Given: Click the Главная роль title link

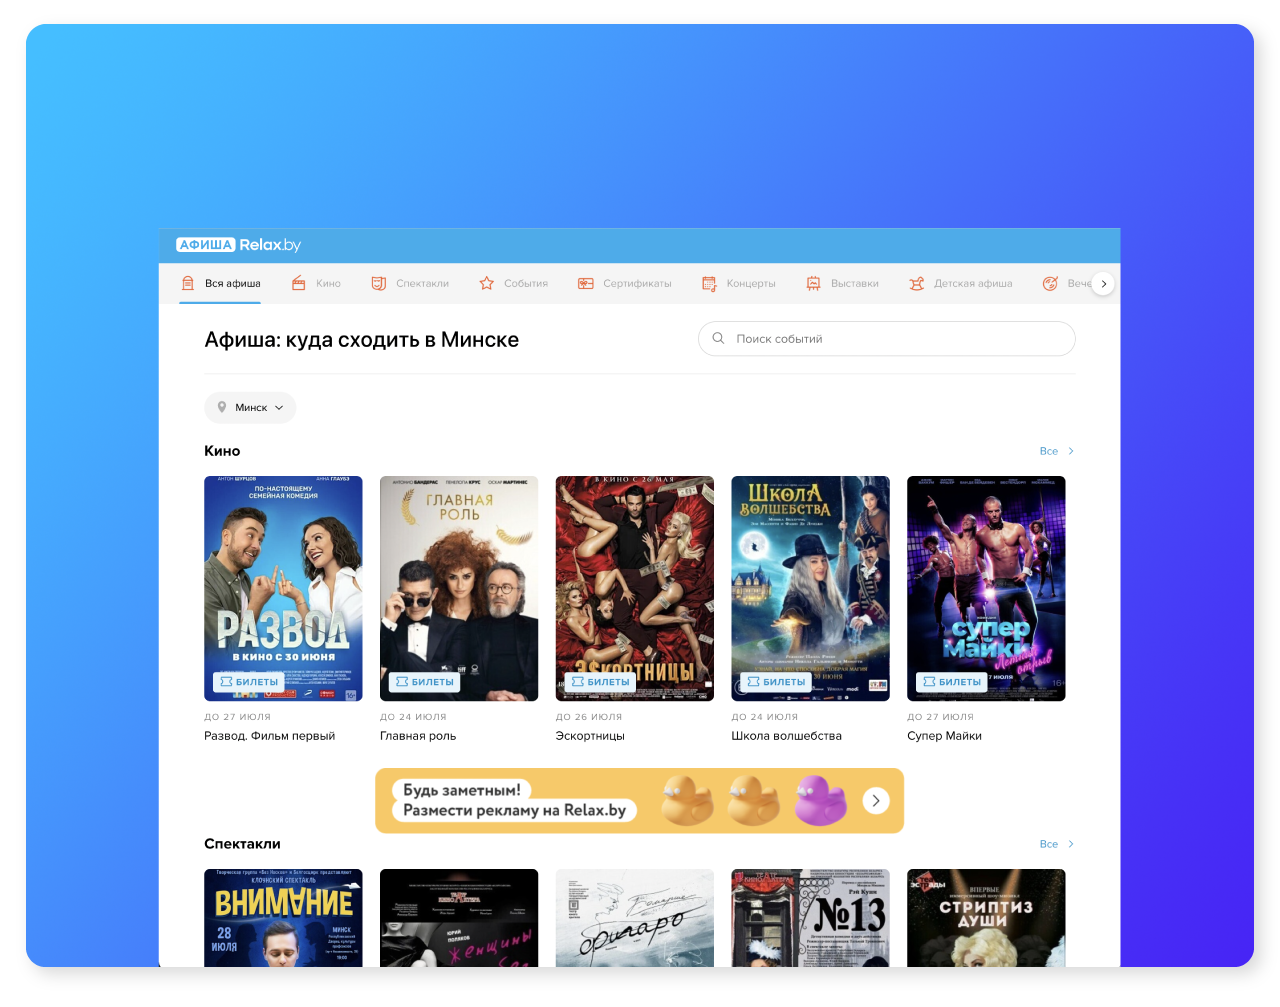Looking at the screenshot, I should 418,736.
